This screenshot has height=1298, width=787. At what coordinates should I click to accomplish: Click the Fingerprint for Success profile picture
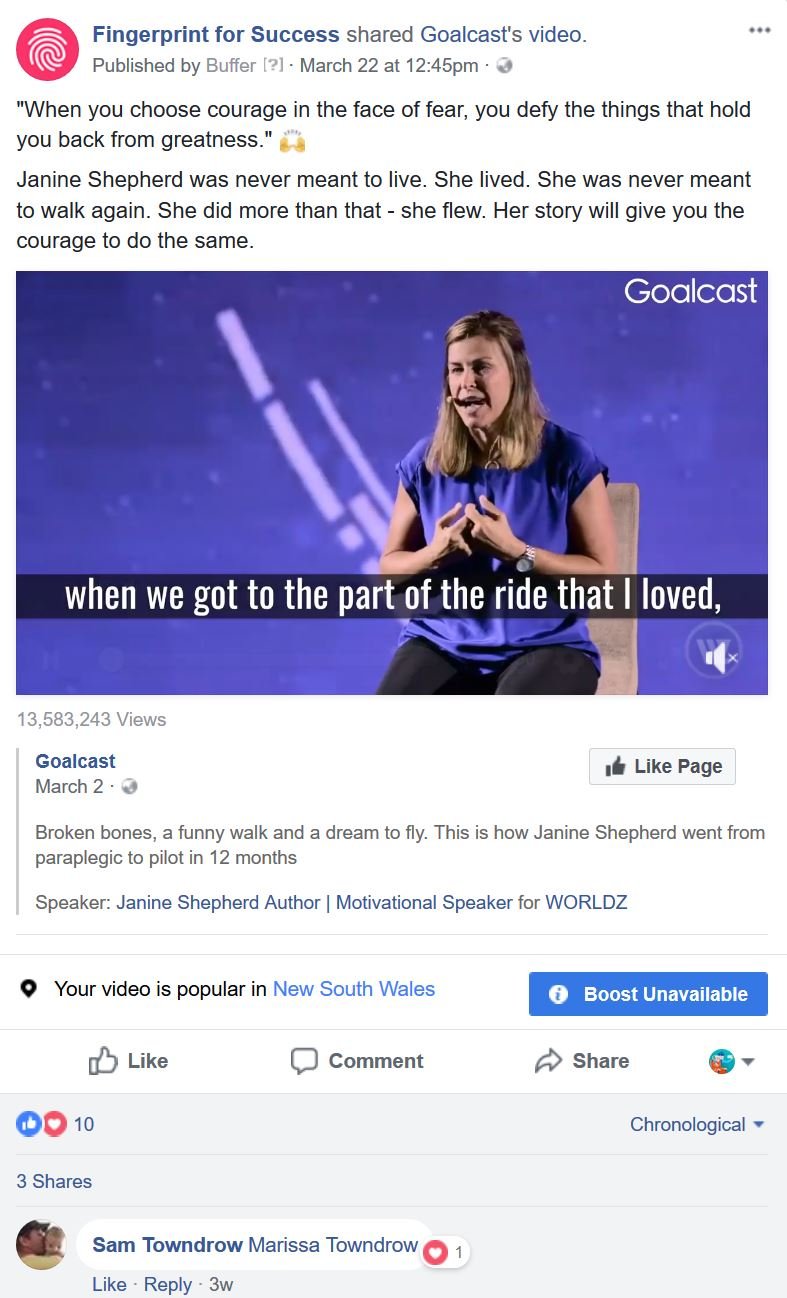point(47,49)
